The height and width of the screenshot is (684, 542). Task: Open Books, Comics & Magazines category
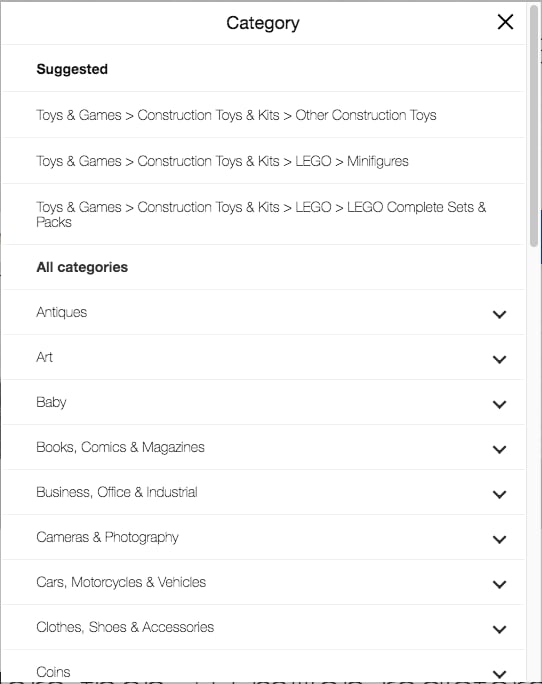tap(263, 447)
